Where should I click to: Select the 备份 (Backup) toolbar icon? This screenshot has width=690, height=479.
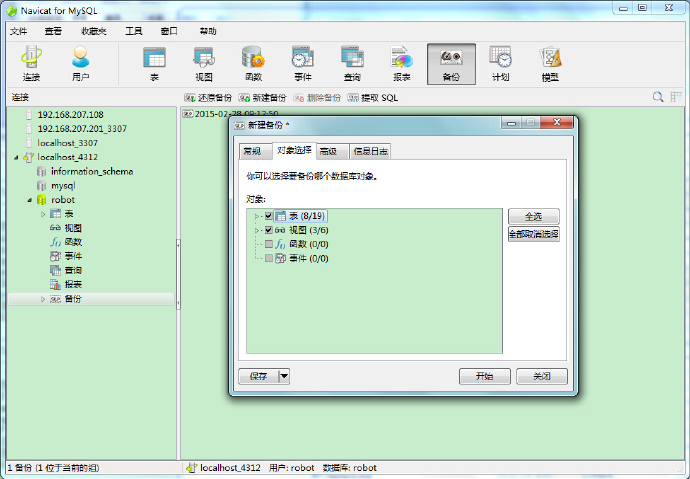pos(451,64)
